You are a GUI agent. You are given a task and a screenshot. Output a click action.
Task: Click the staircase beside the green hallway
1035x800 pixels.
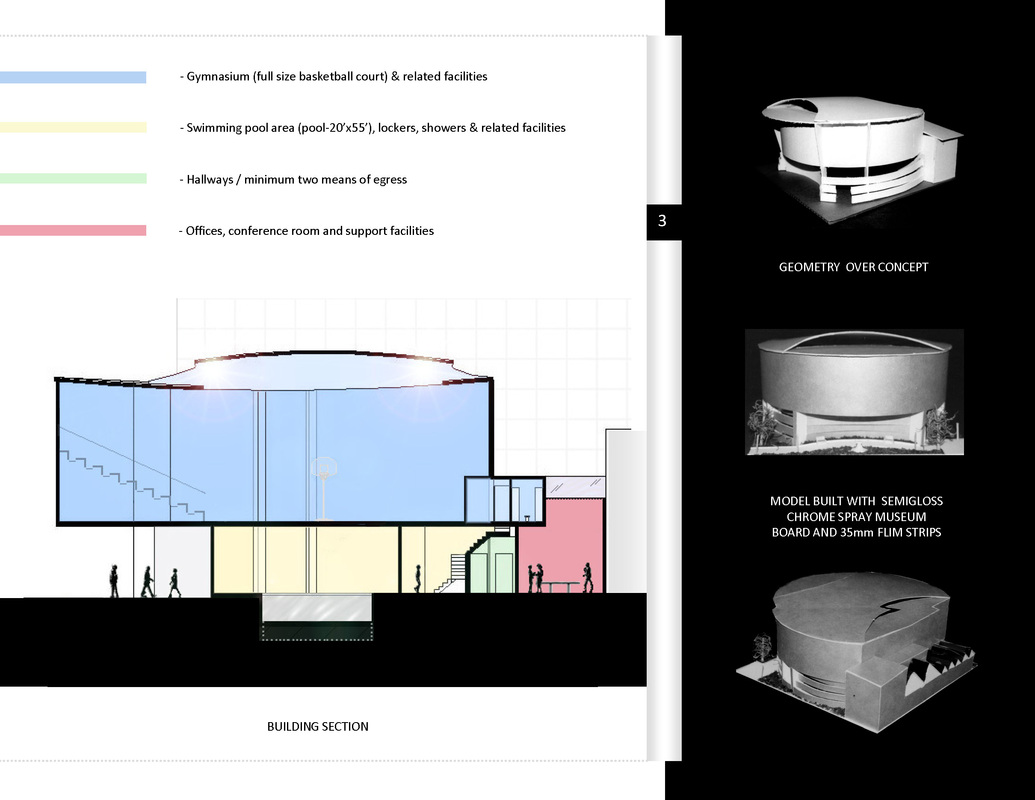coord(453,573)
